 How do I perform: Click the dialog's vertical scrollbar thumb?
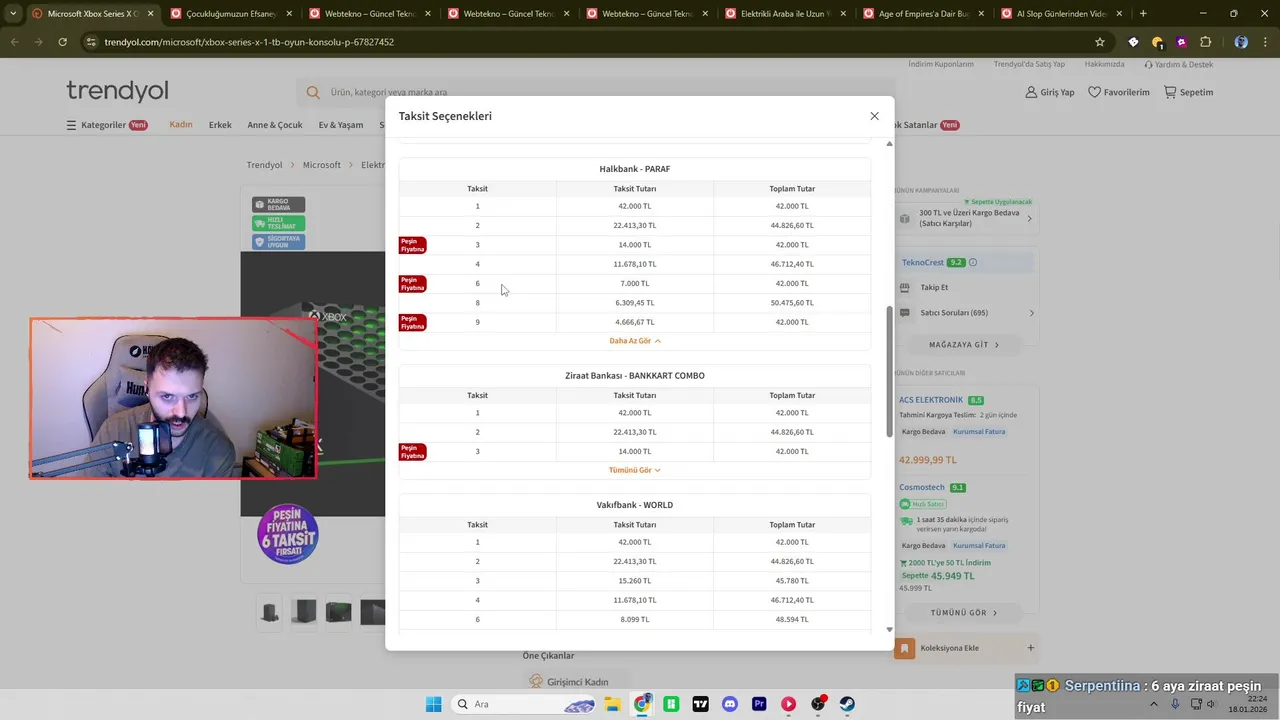(x=889, y=370)
